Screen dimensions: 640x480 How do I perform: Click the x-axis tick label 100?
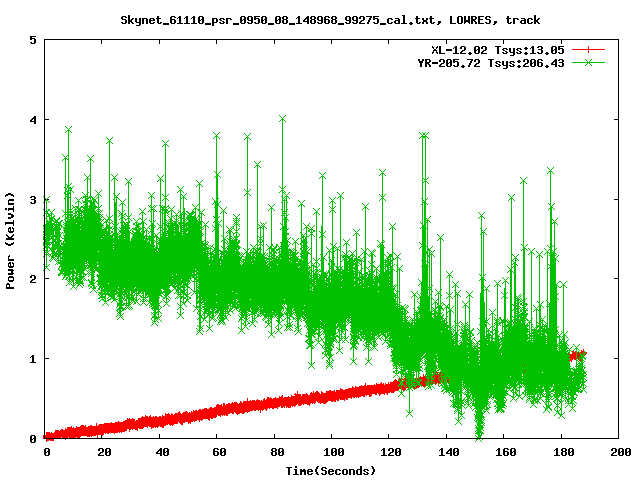coord(334,452)
